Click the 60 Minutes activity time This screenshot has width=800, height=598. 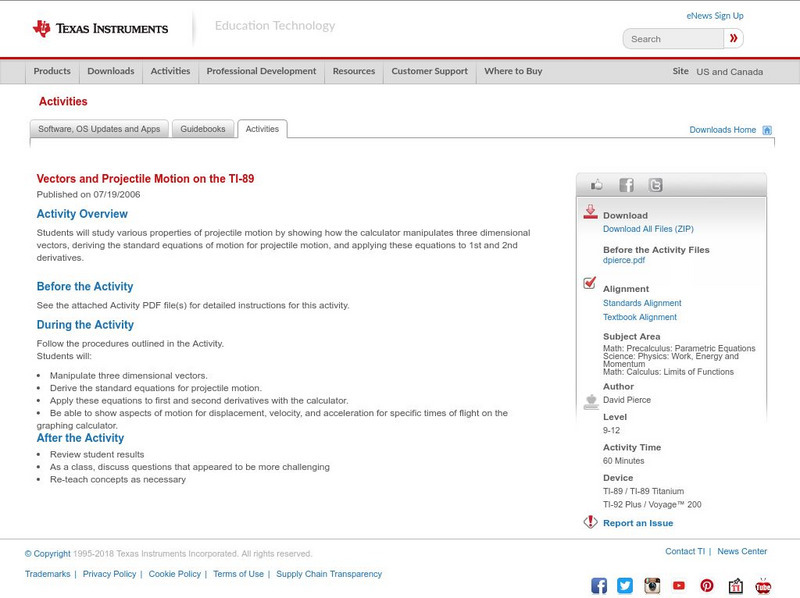pyautogui.click(x=623, y=461)
